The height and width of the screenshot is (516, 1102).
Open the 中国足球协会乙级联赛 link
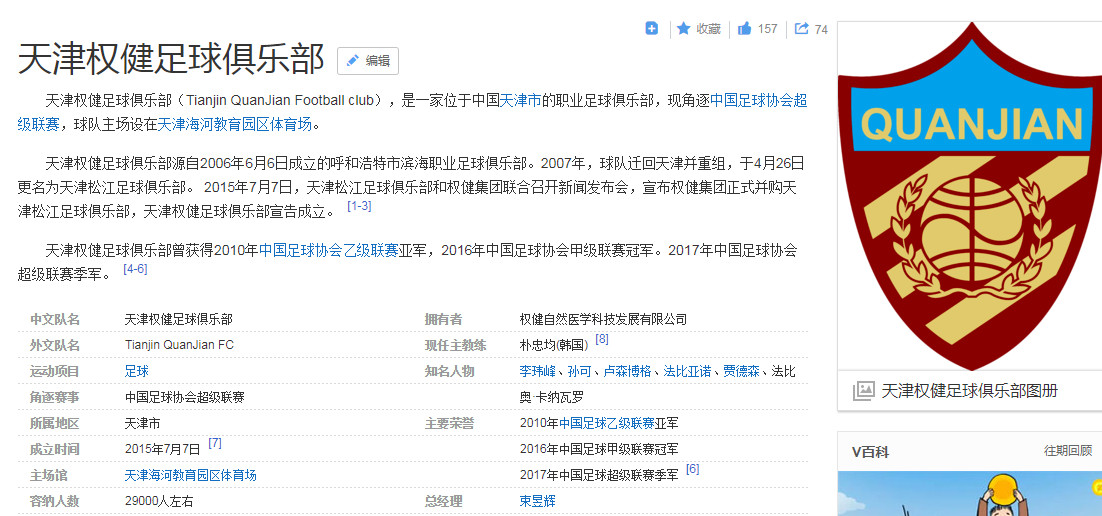click(328, 250)
